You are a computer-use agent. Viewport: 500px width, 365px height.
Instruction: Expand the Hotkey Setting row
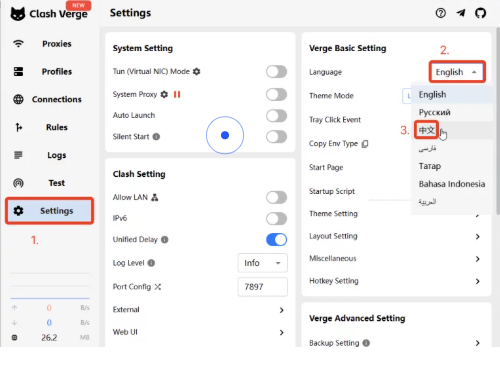click(x=396, y=281)
